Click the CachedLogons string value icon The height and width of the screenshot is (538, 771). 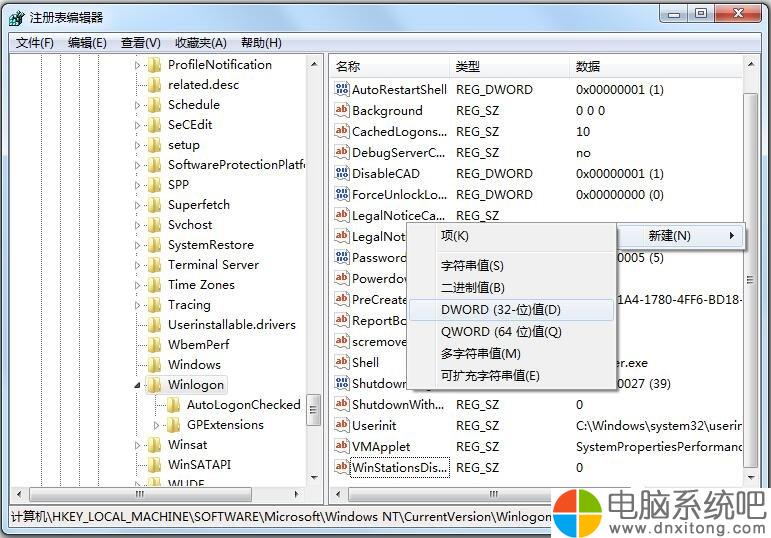point(342,131)
